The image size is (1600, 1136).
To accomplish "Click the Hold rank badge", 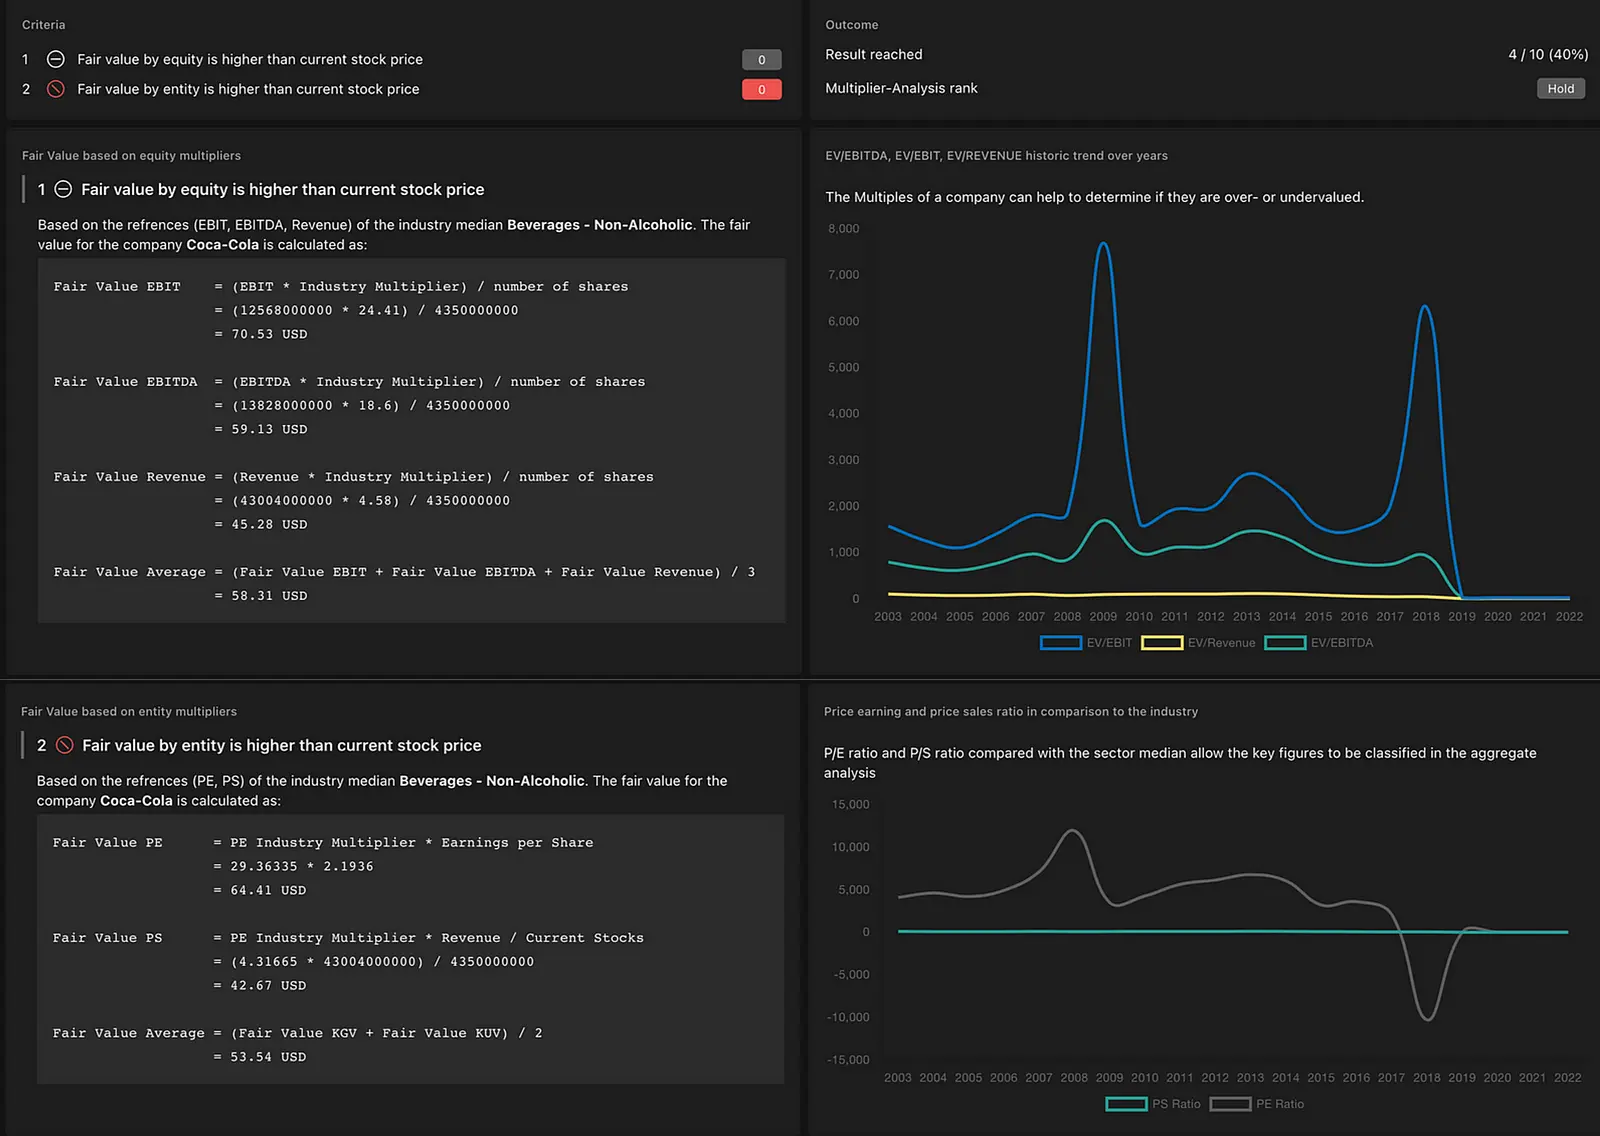I will coord(1560,89).
